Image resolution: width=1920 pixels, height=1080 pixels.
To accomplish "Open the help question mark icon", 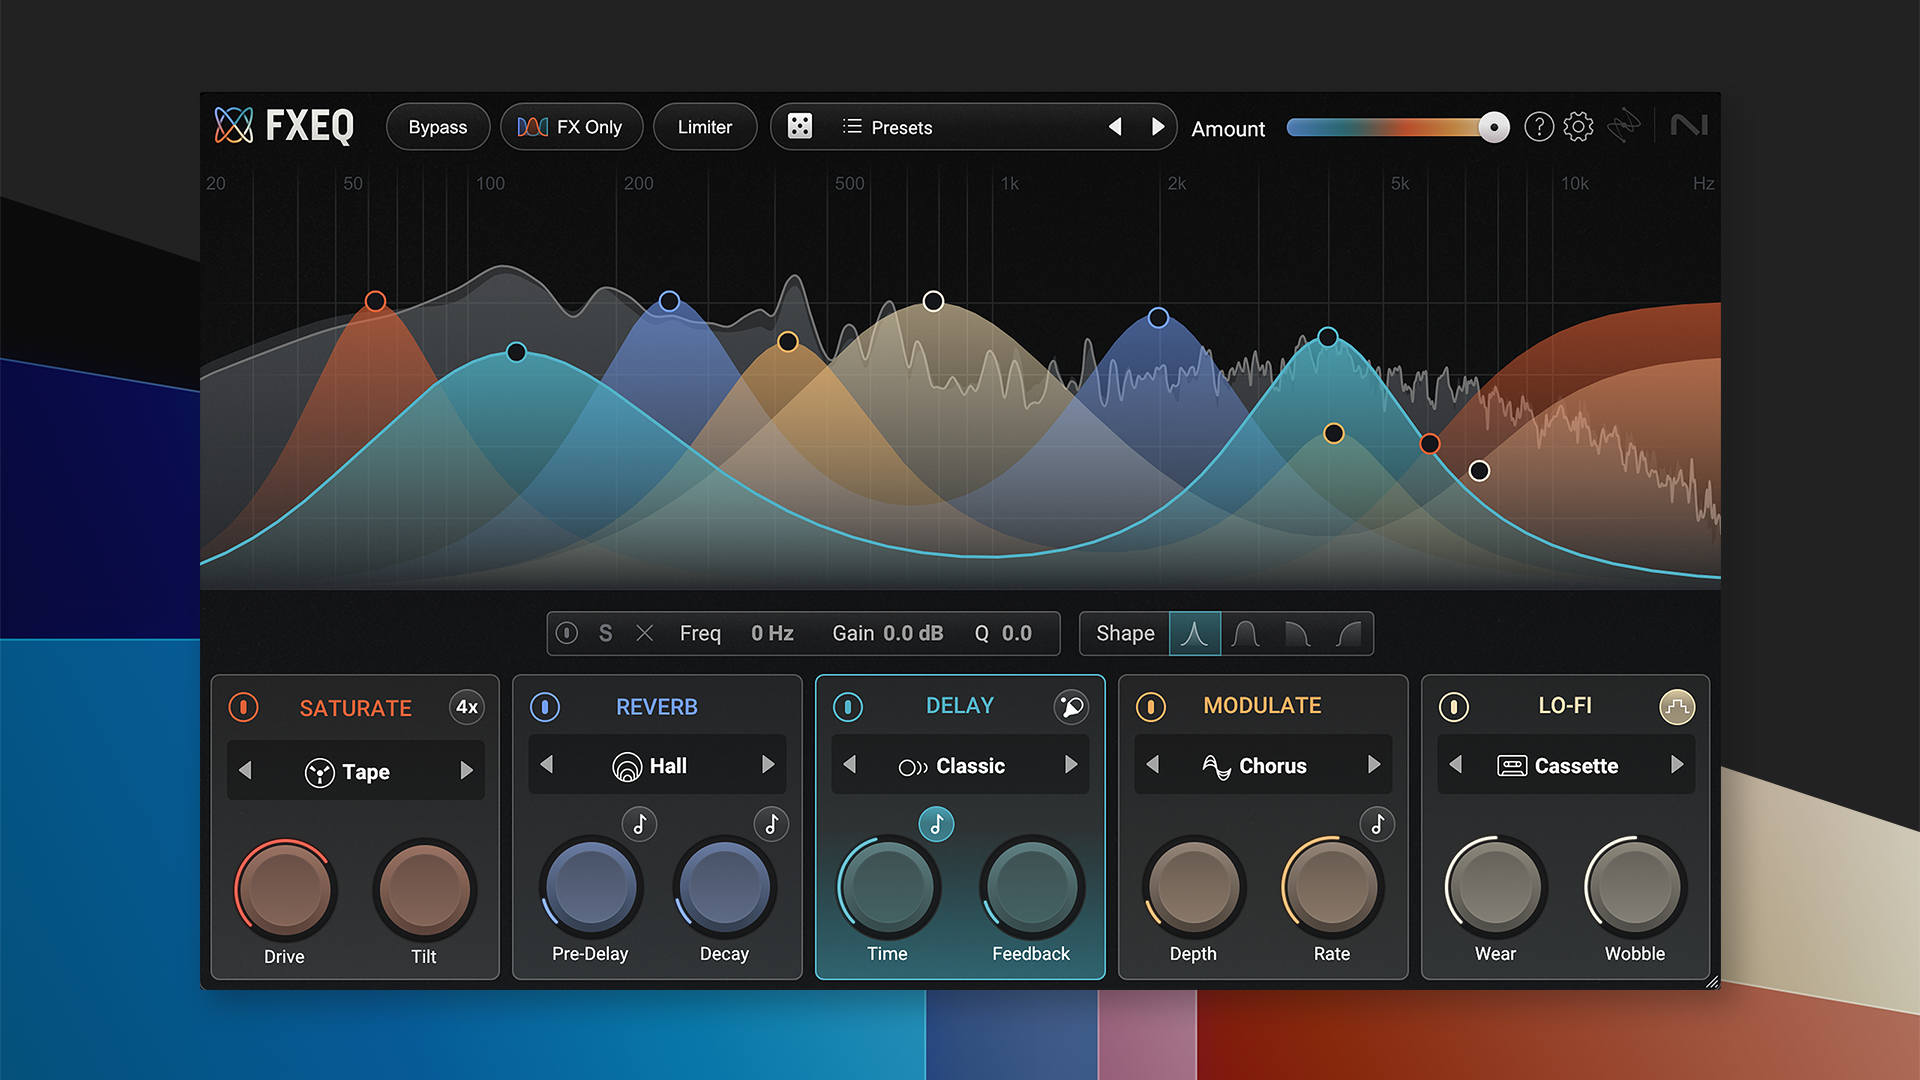I will coord(1538,127).
